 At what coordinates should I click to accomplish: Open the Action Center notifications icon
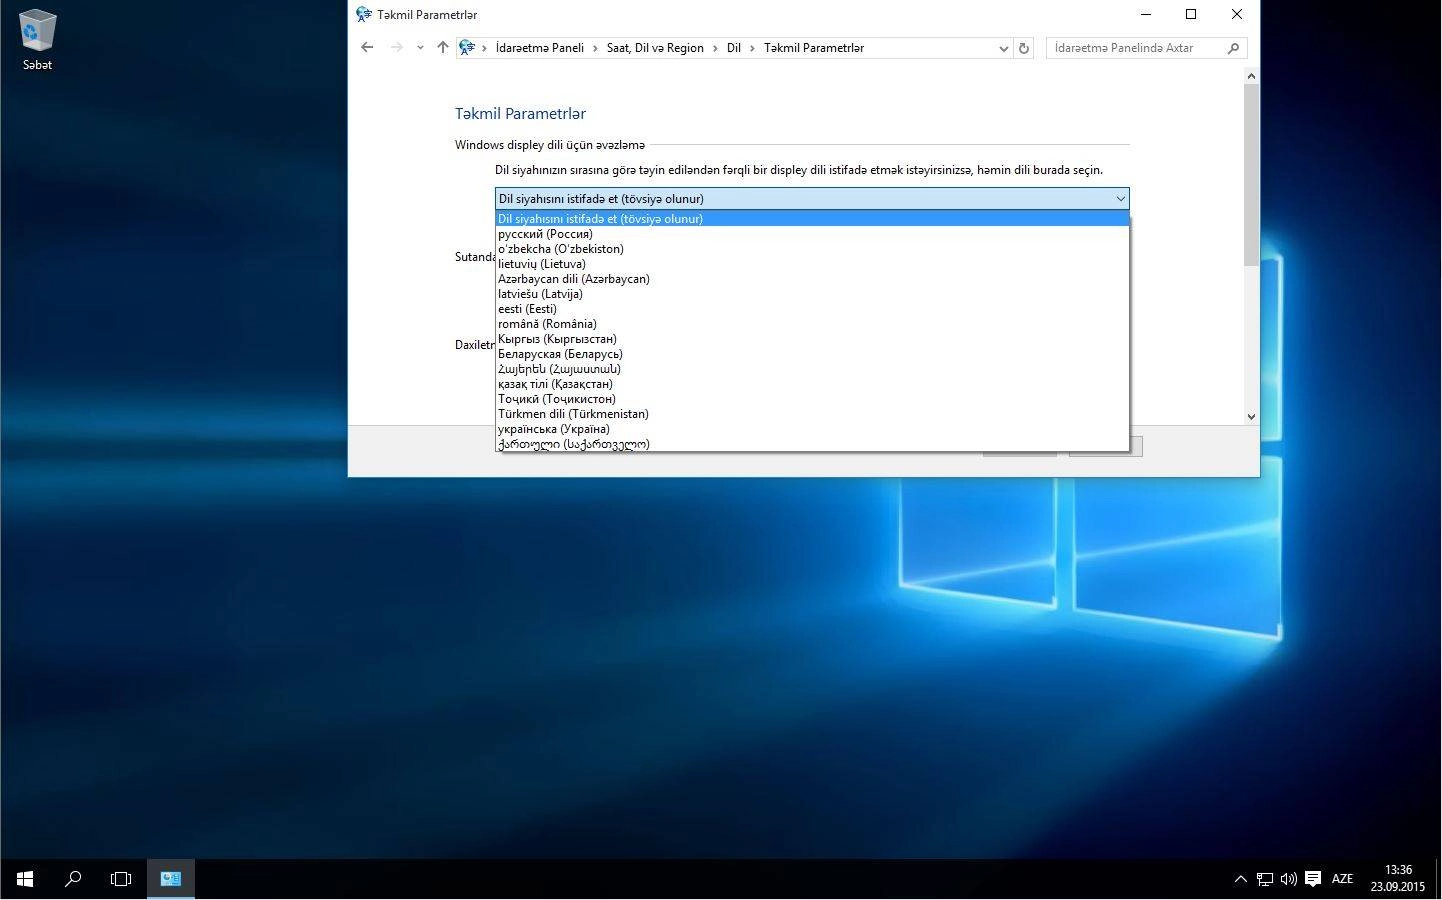coord(1313,879)
